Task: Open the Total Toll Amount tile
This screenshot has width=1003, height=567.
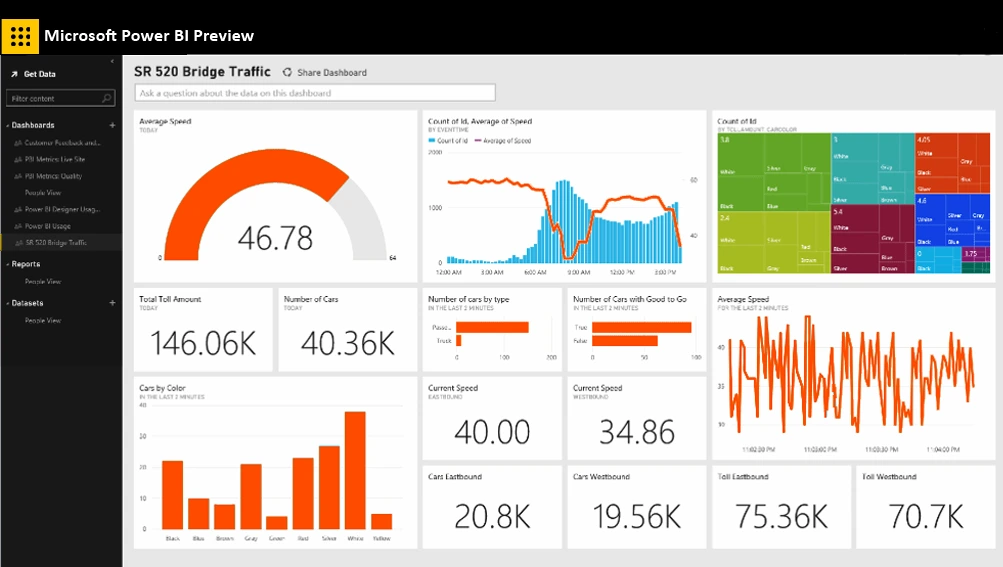Action: click(x=203, y=330)
